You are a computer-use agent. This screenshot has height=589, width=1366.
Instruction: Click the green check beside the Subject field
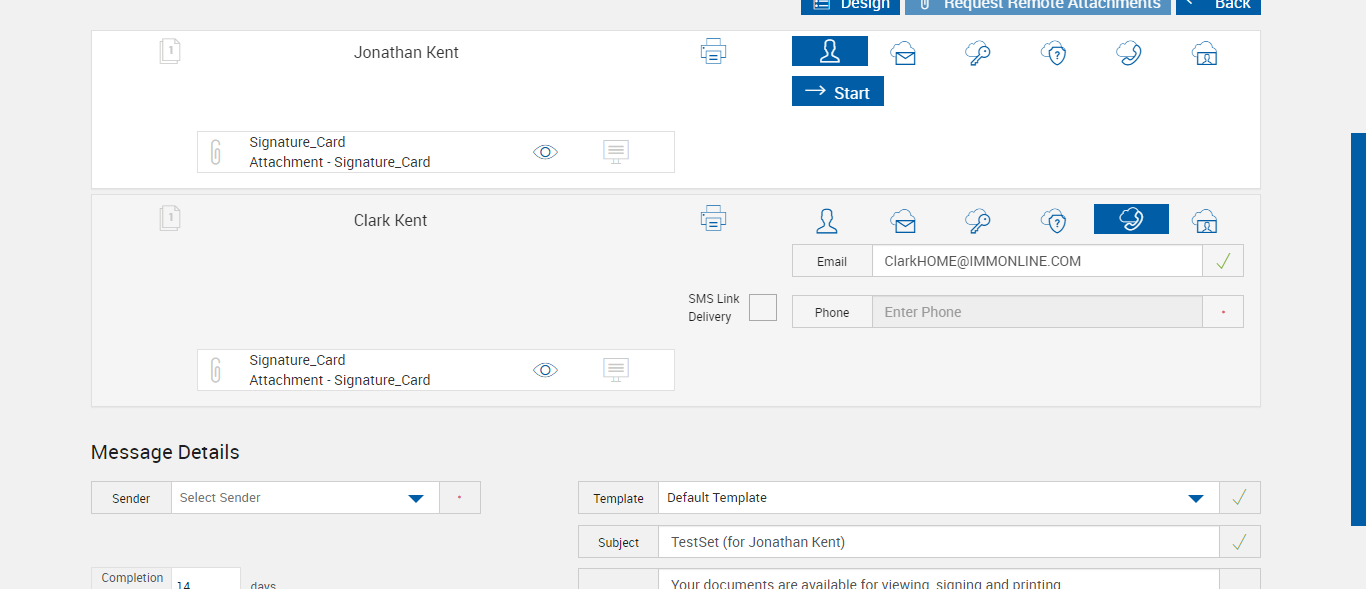(x=1240, y=542)
